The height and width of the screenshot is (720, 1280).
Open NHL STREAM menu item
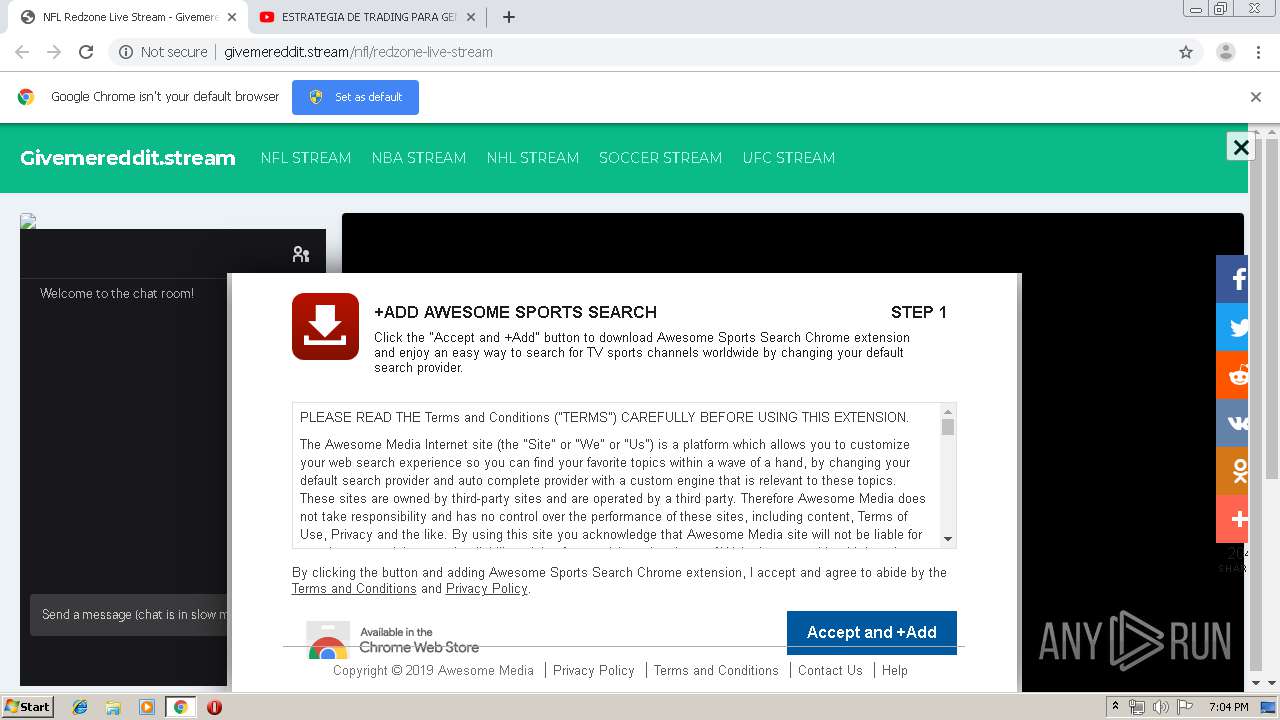click(533, 158)
